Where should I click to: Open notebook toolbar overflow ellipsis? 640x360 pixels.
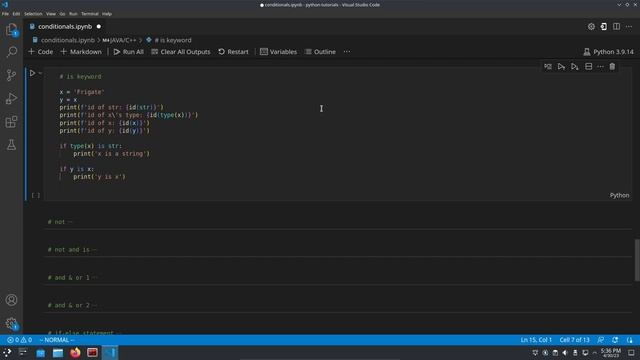[347, 52]
